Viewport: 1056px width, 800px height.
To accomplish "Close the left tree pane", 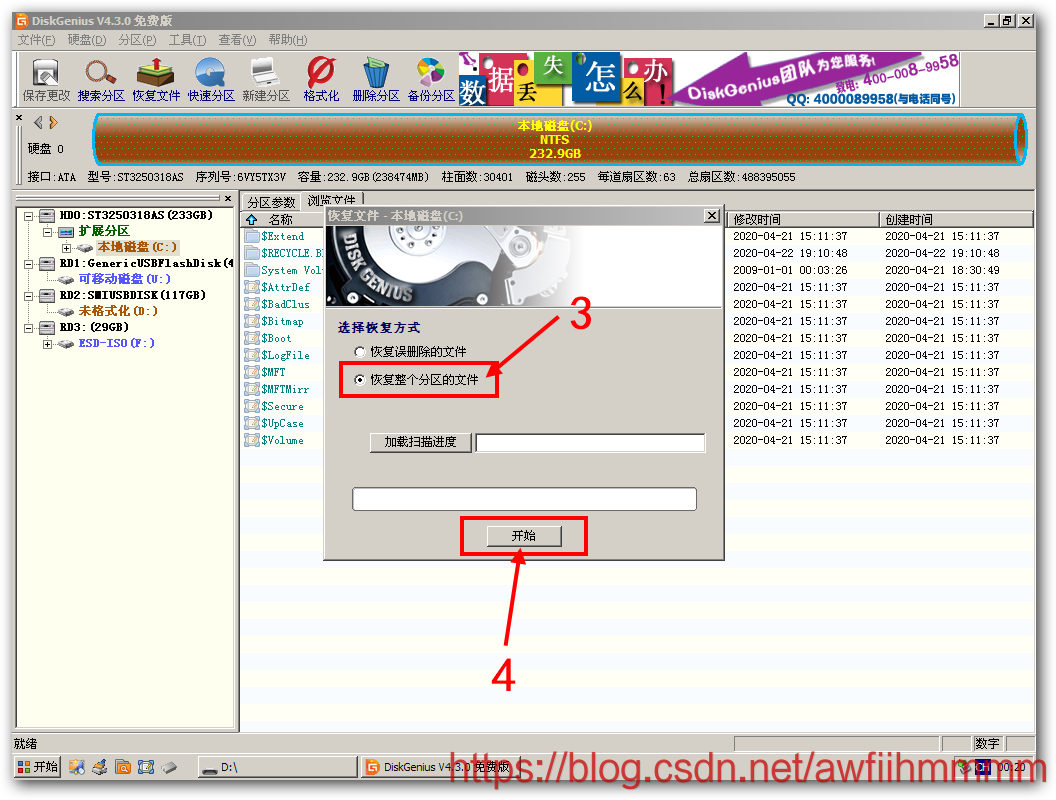I will point(228,199).
